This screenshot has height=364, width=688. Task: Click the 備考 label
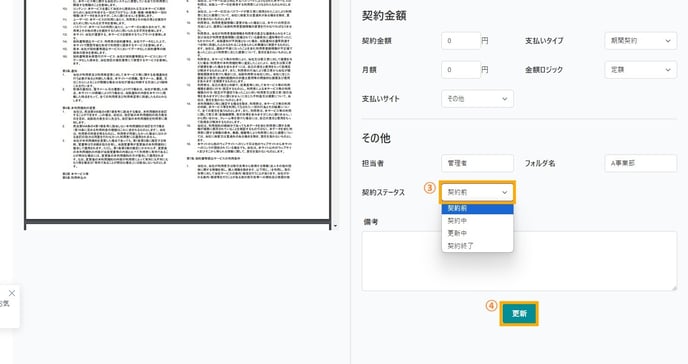coord(370,222)
